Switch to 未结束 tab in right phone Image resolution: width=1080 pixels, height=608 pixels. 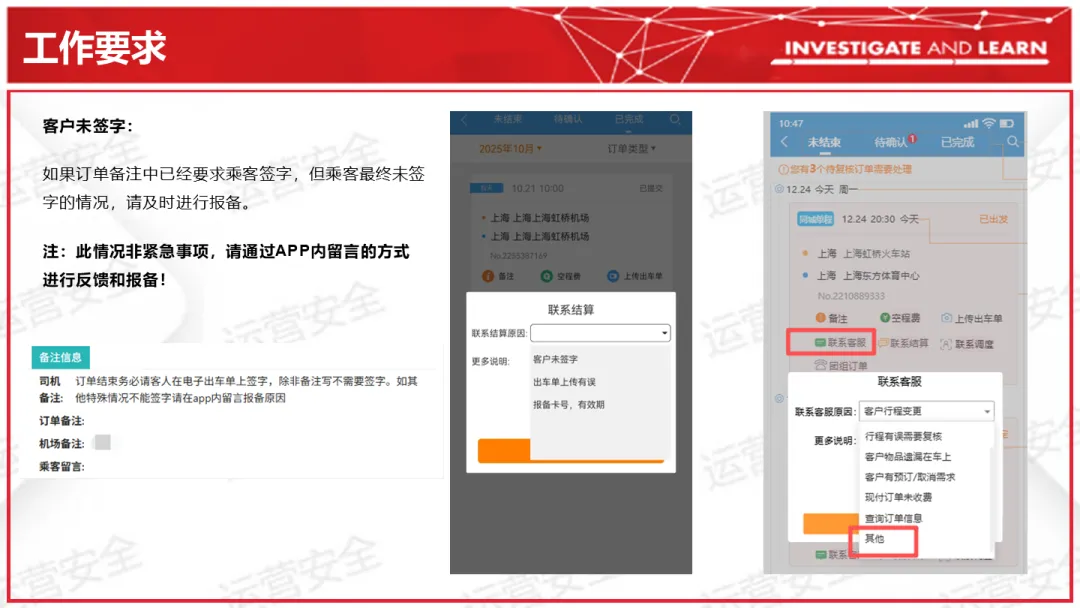824,142
